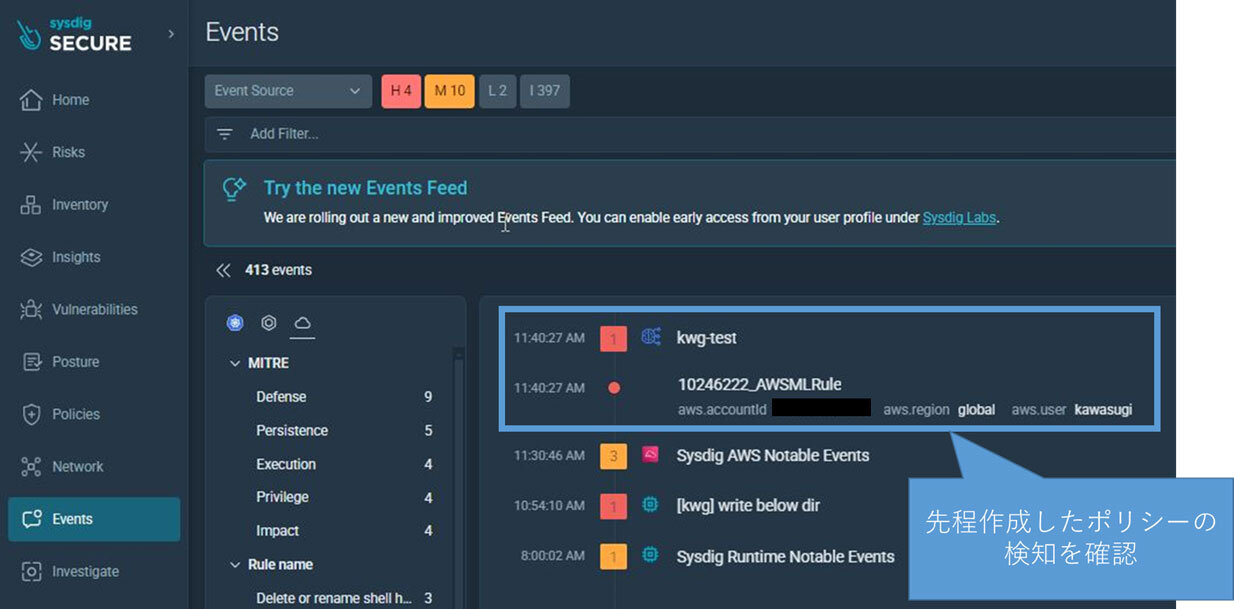Toggle the Info severity I 397 filter
This screenshot has width=1234, height=609.
(x=544, y=91)
